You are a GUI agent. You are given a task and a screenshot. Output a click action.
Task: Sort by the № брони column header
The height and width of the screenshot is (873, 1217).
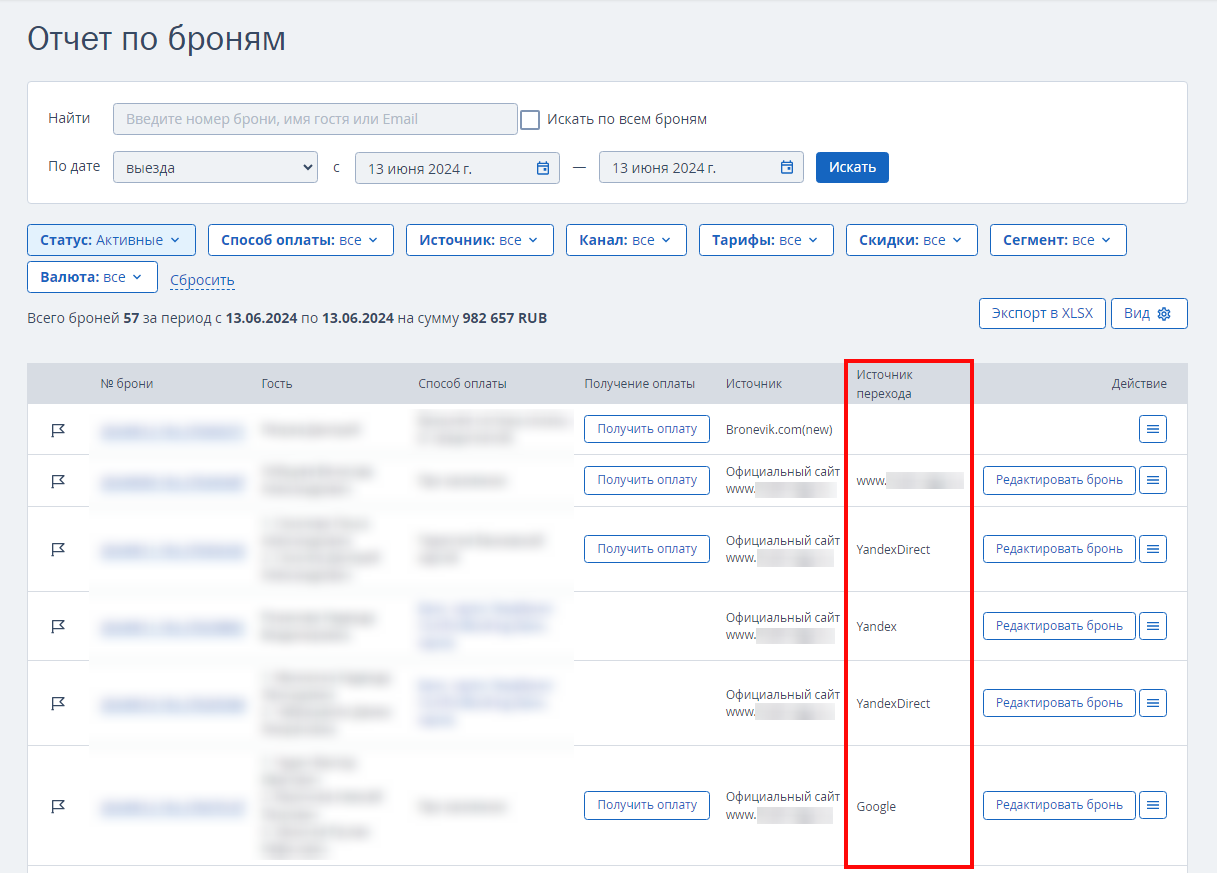point(127,384)
